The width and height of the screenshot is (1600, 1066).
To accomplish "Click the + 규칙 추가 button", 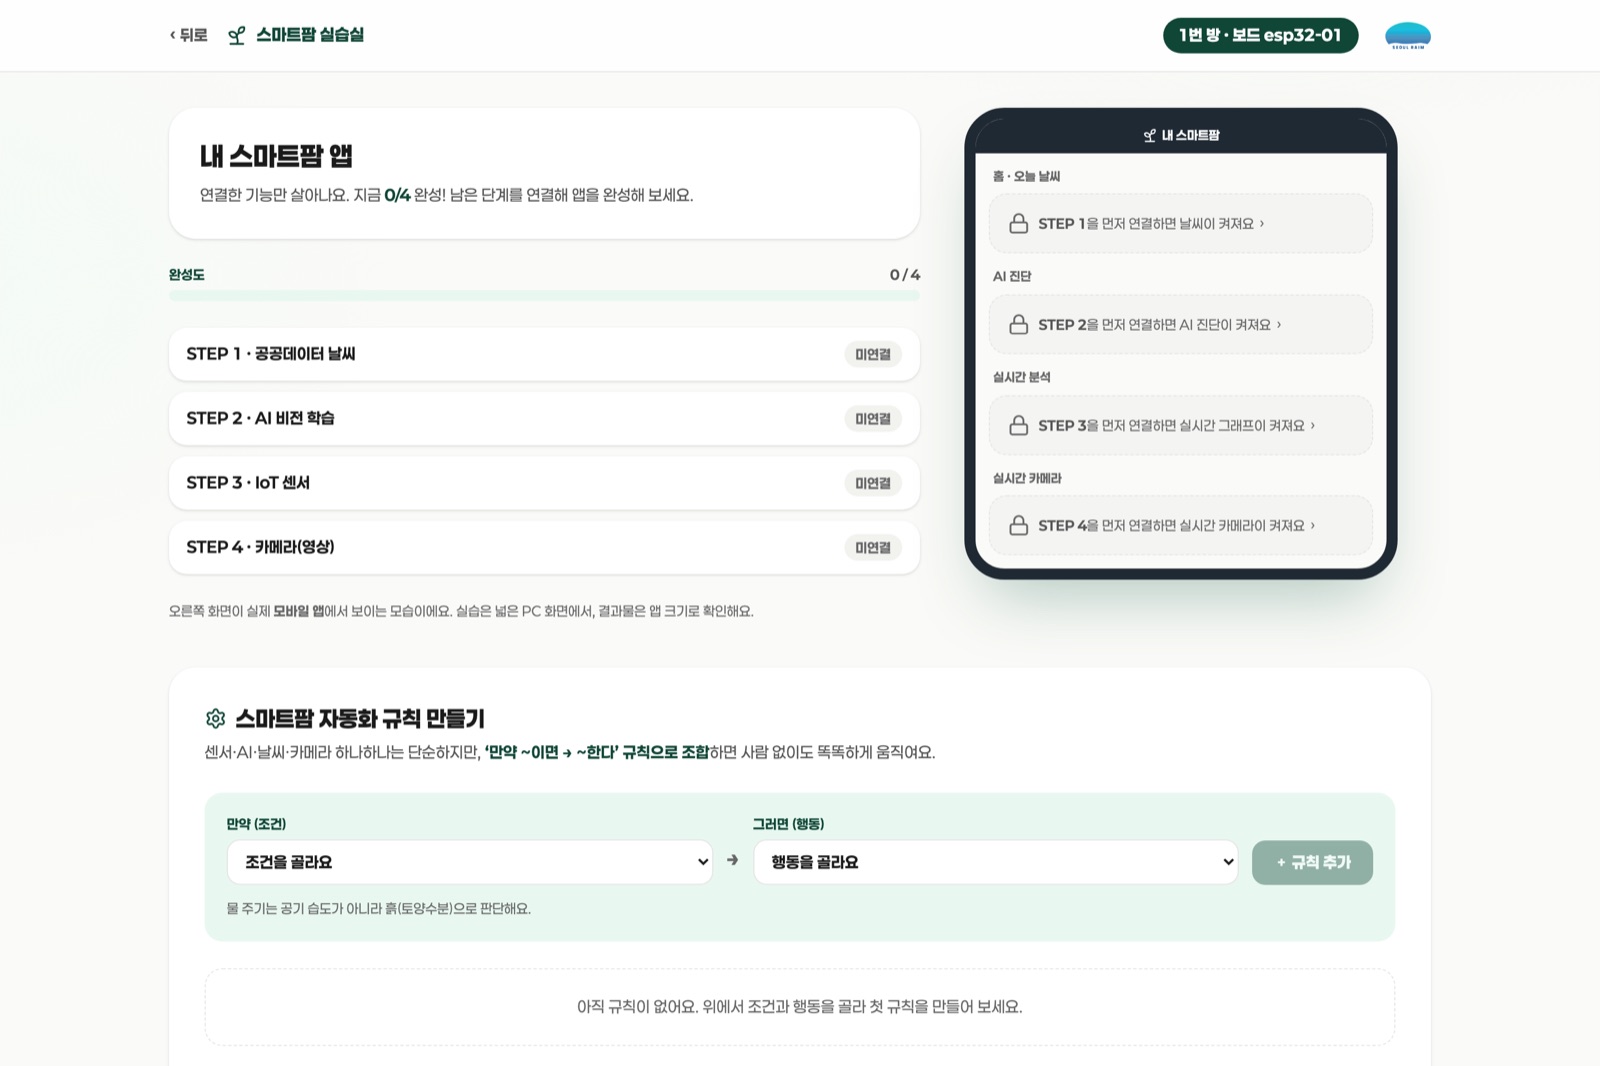I will (x=1312, y=862).
